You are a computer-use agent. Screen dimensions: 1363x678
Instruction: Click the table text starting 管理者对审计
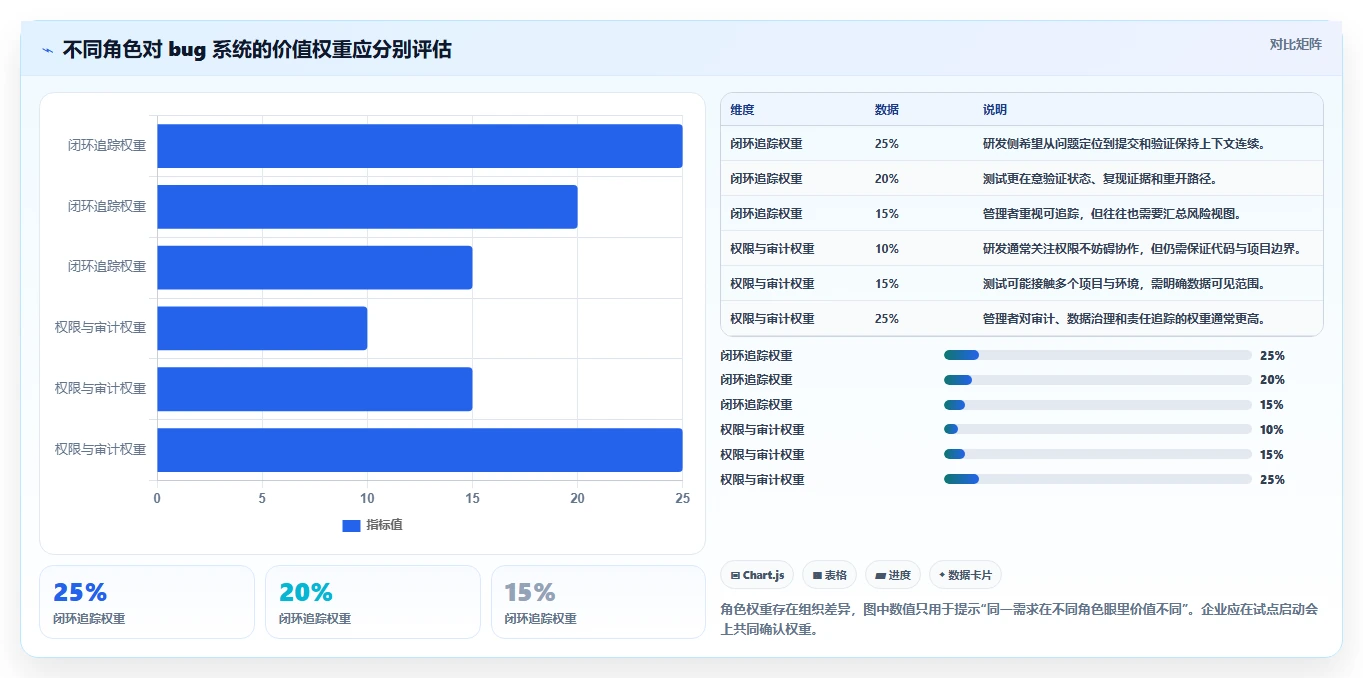point(1124,319)
